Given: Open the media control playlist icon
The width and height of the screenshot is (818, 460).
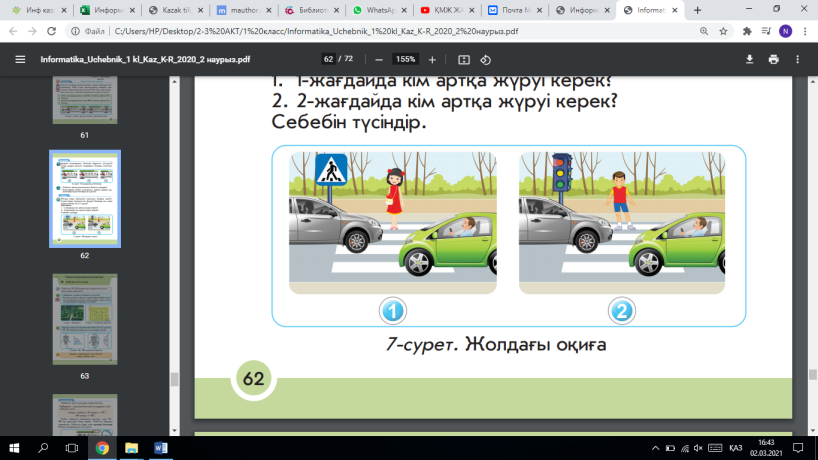Looking at the screenshot, I should point(766,31).
